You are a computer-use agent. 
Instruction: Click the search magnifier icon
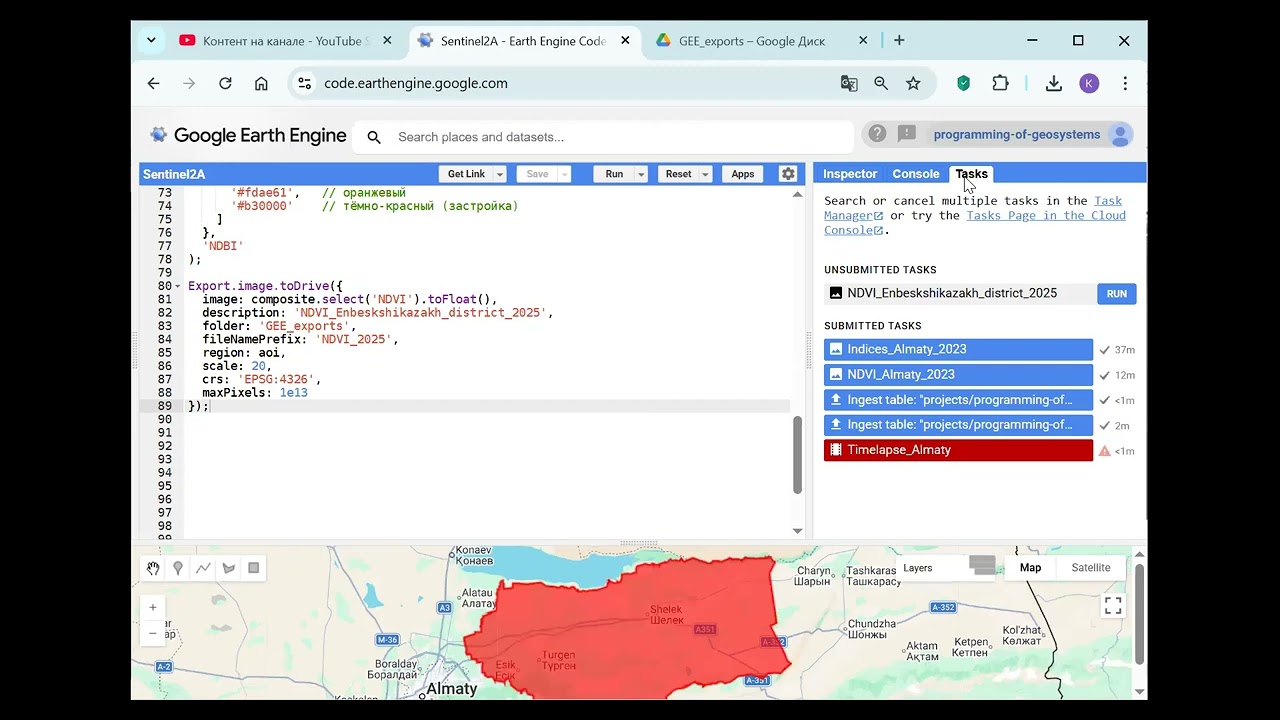pyautogui.click(x=374, y=137)
